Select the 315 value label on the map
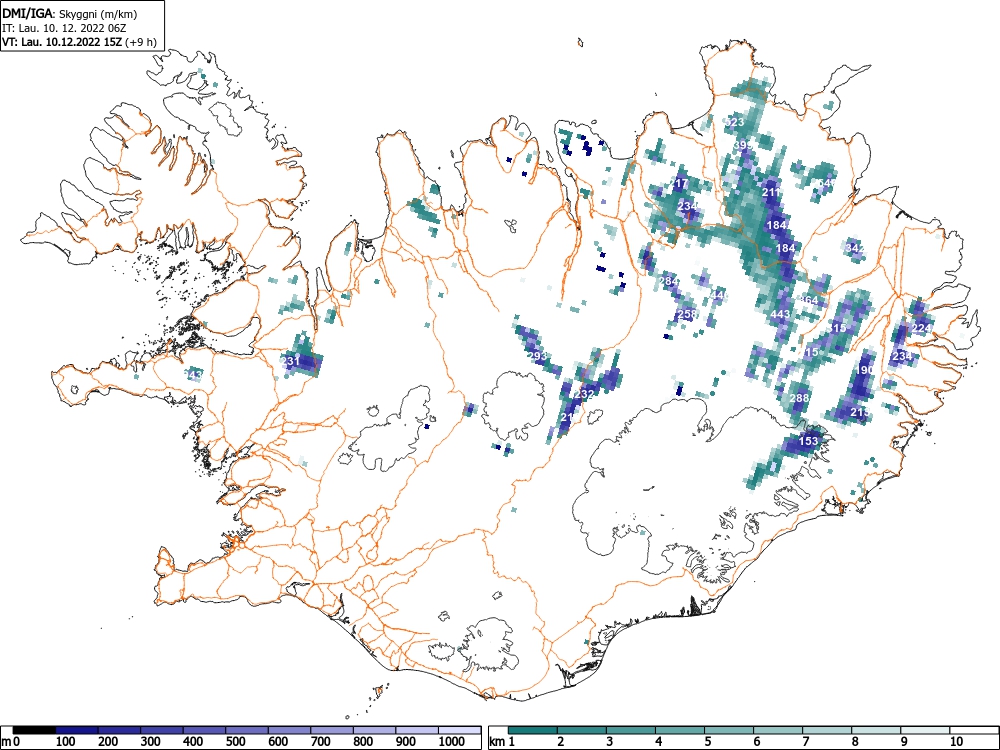This screenshot has width=1000, height=750. 837,328
